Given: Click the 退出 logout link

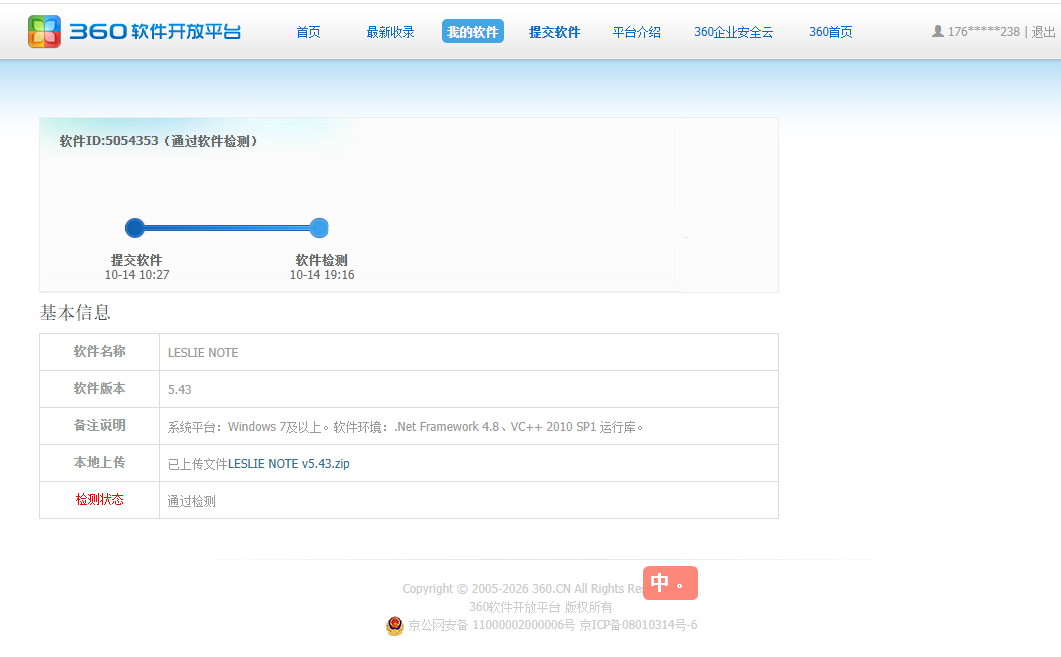Looking at the screenshot, I should [1043, 32].
